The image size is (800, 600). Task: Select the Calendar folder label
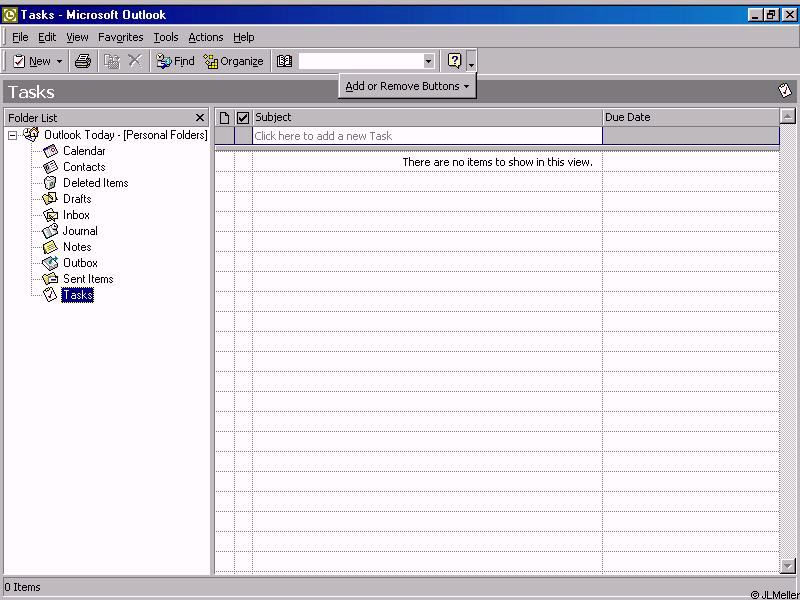84,151
